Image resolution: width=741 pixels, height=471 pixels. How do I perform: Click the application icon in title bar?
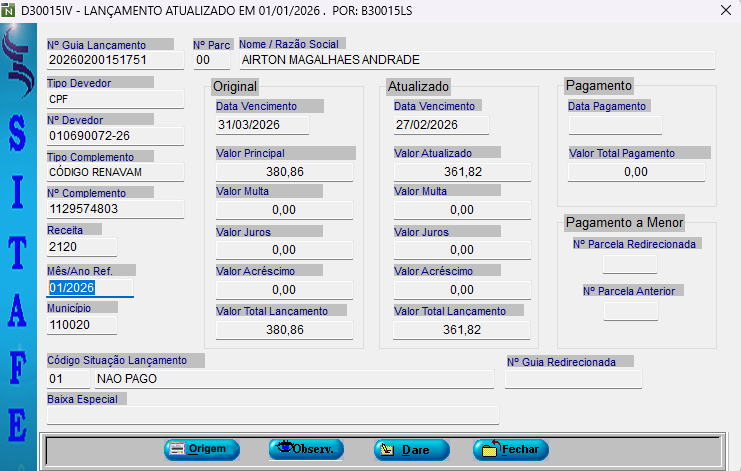coord(9,10)
